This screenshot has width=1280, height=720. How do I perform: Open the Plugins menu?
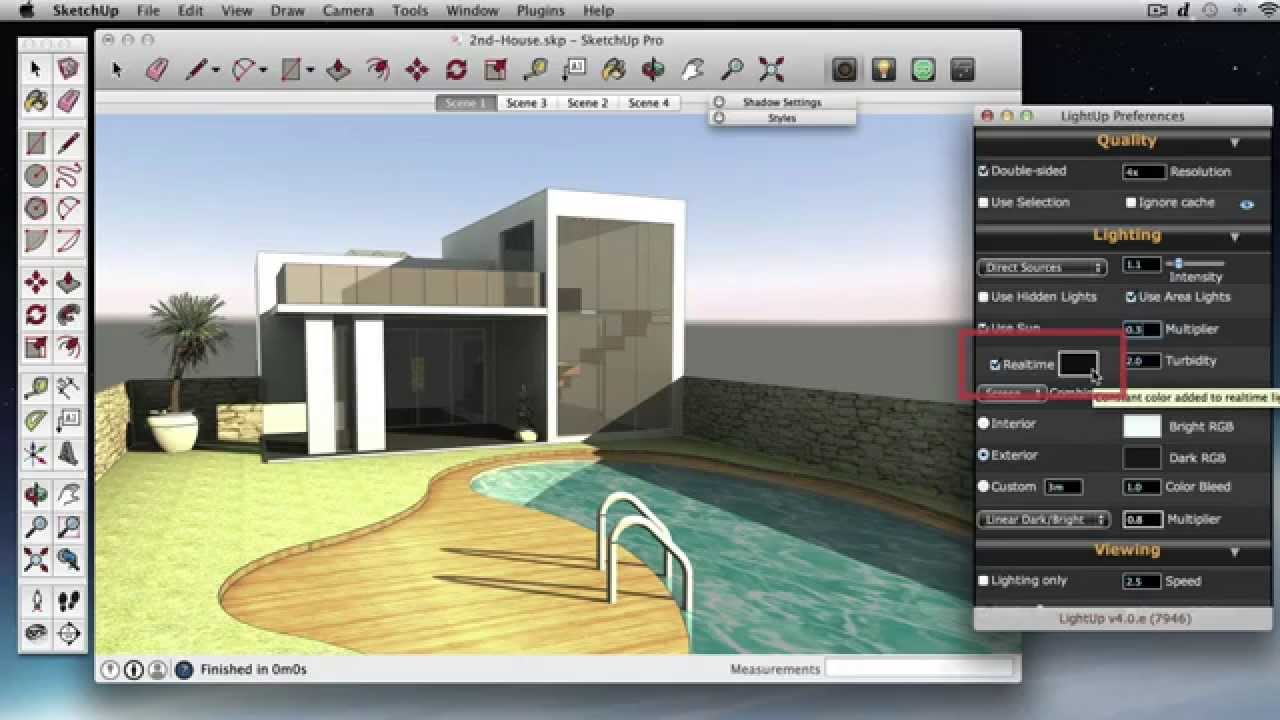(540, 11)
